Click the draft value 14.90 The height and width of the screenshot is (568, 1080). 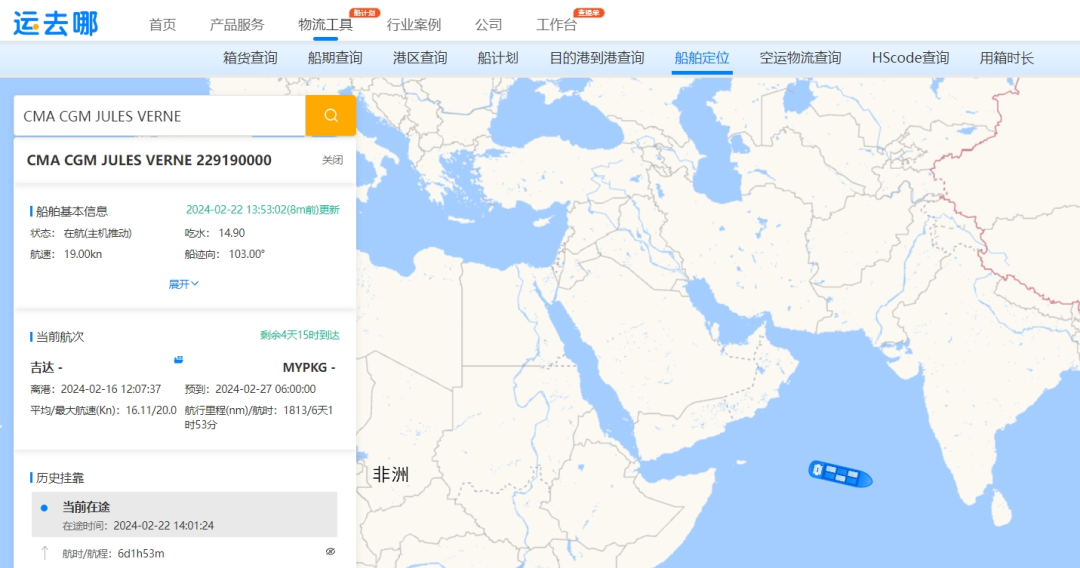[x=231, y=233]
